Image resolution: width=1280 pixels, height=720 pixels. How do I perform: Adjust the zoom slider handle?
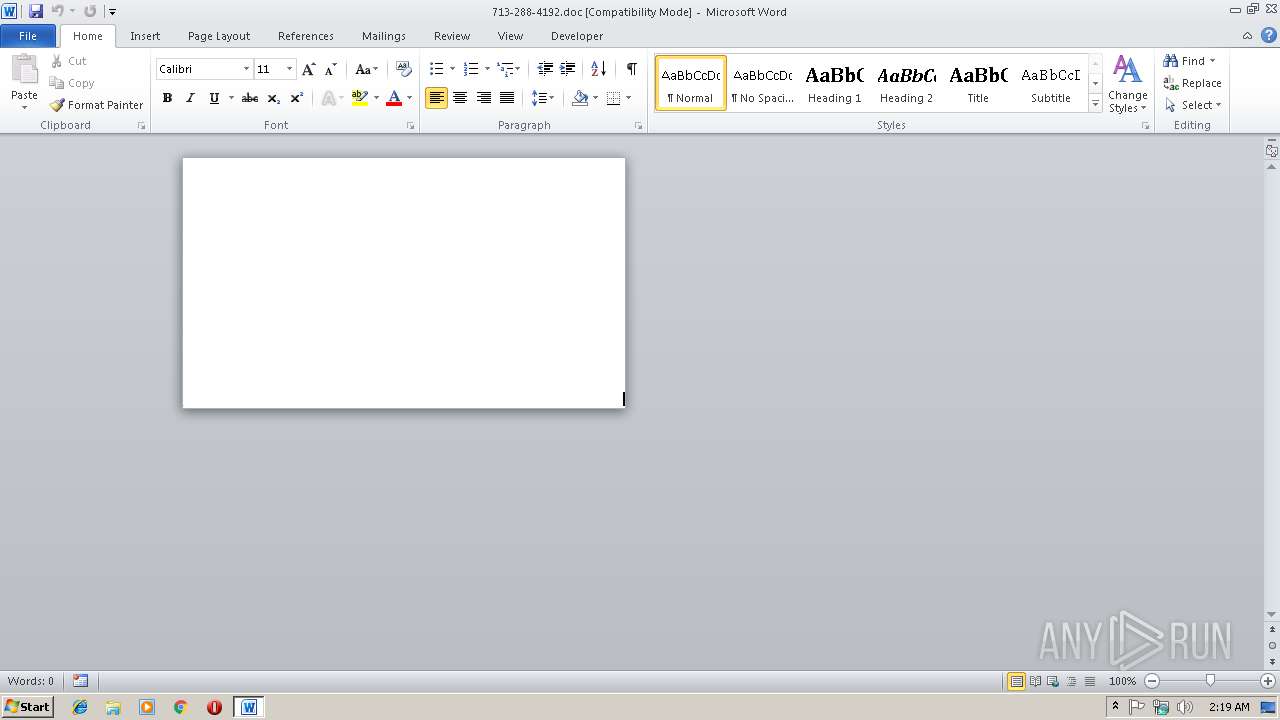[x=1210, y=681]
